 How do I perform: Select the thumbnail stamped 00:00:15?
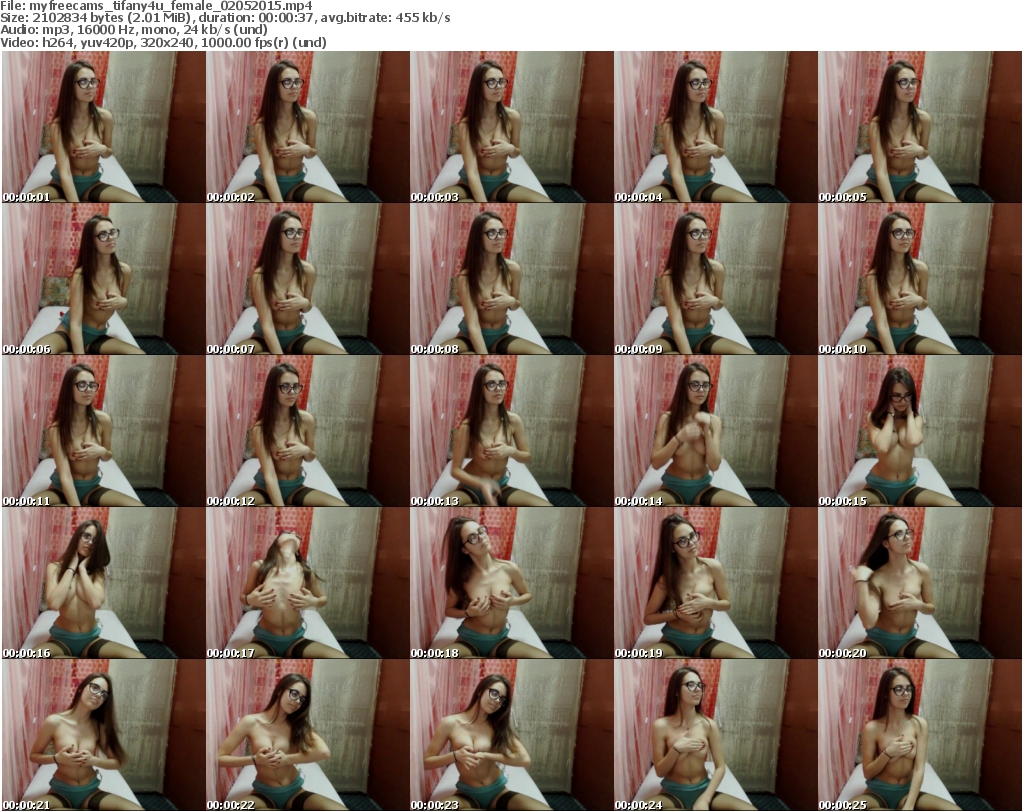(920, 431)
